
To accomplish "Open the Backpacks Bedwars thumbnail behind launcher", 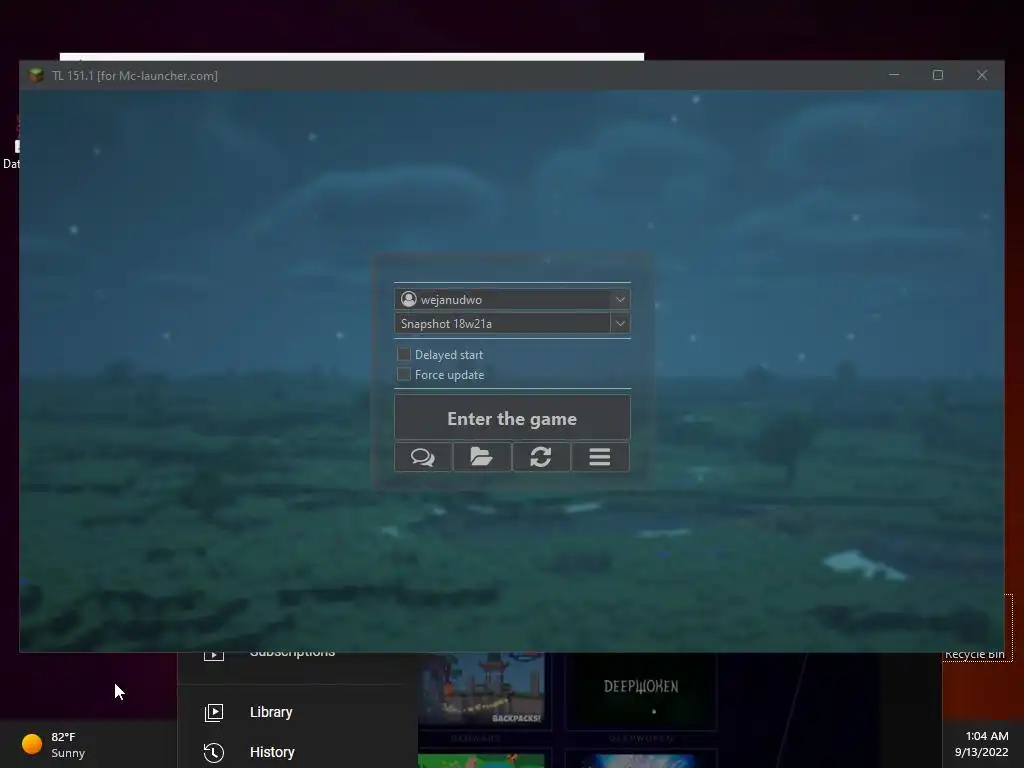I will pyautogui.click(x=481, y=690).
